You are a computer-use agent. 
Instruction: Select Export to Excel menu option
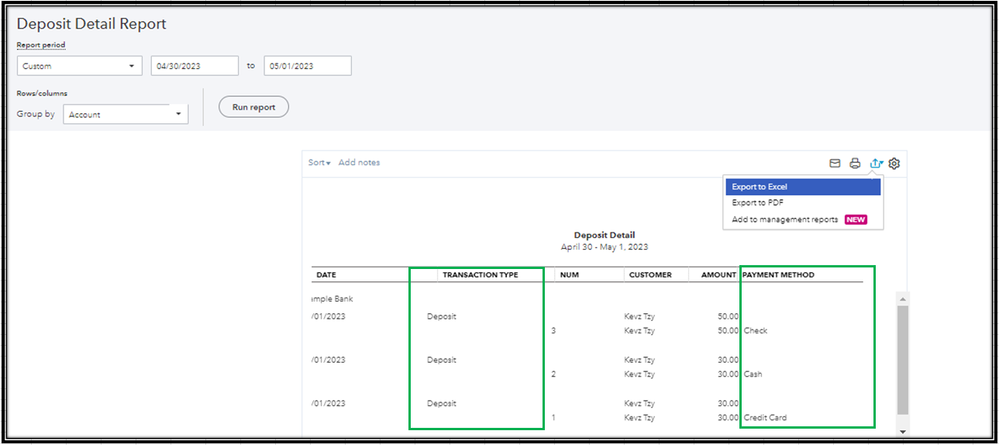[803, 187]
